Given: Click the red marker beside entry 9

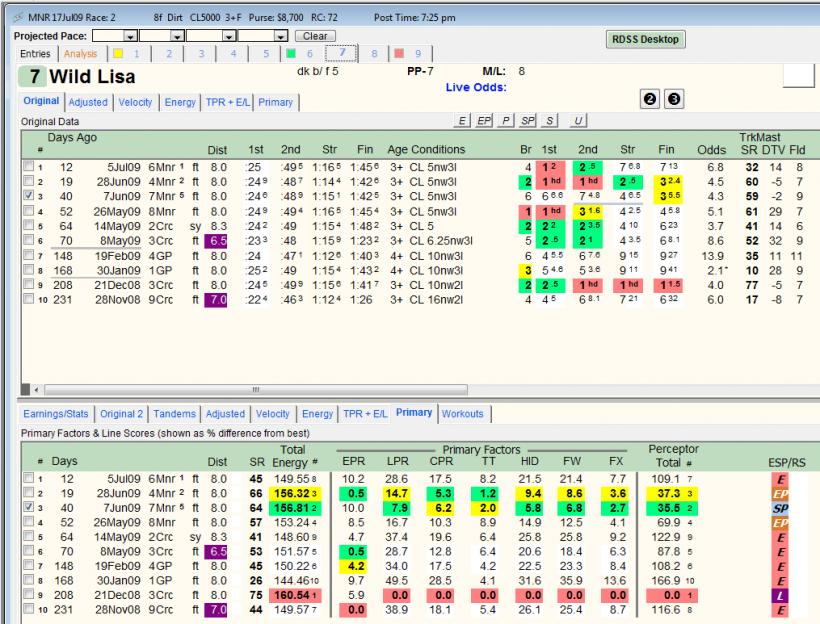Looking at the screenshot, I should 399,53.
